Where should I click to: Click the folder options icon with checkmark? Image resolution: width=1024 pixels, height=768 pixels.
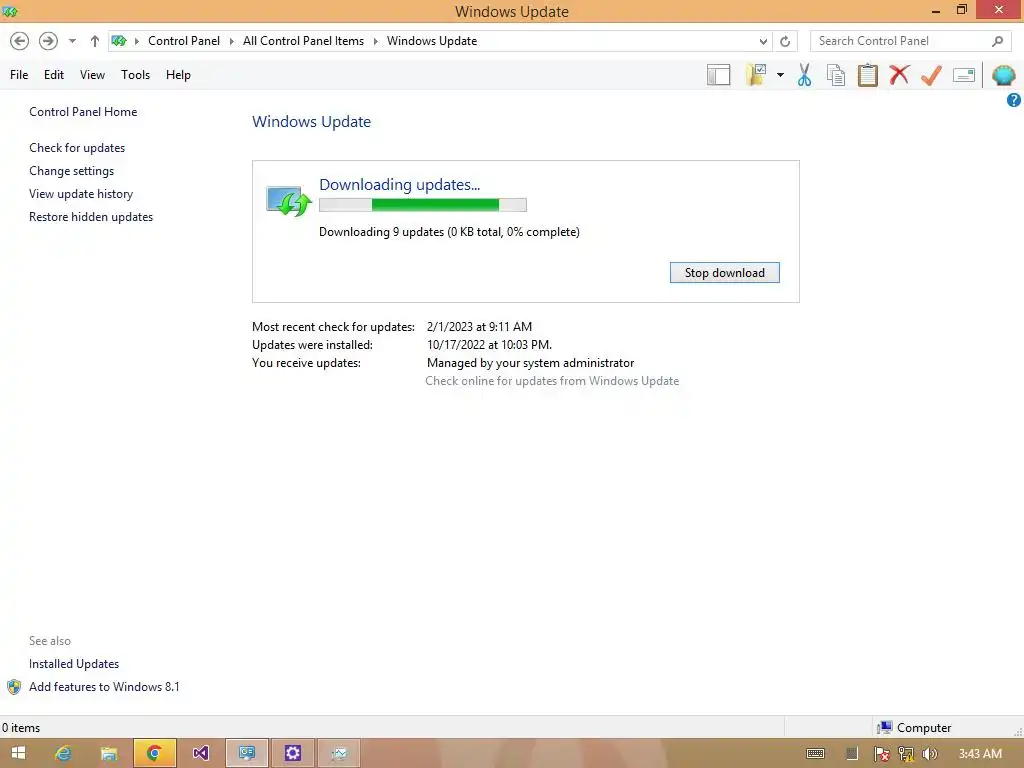[756, 75]
